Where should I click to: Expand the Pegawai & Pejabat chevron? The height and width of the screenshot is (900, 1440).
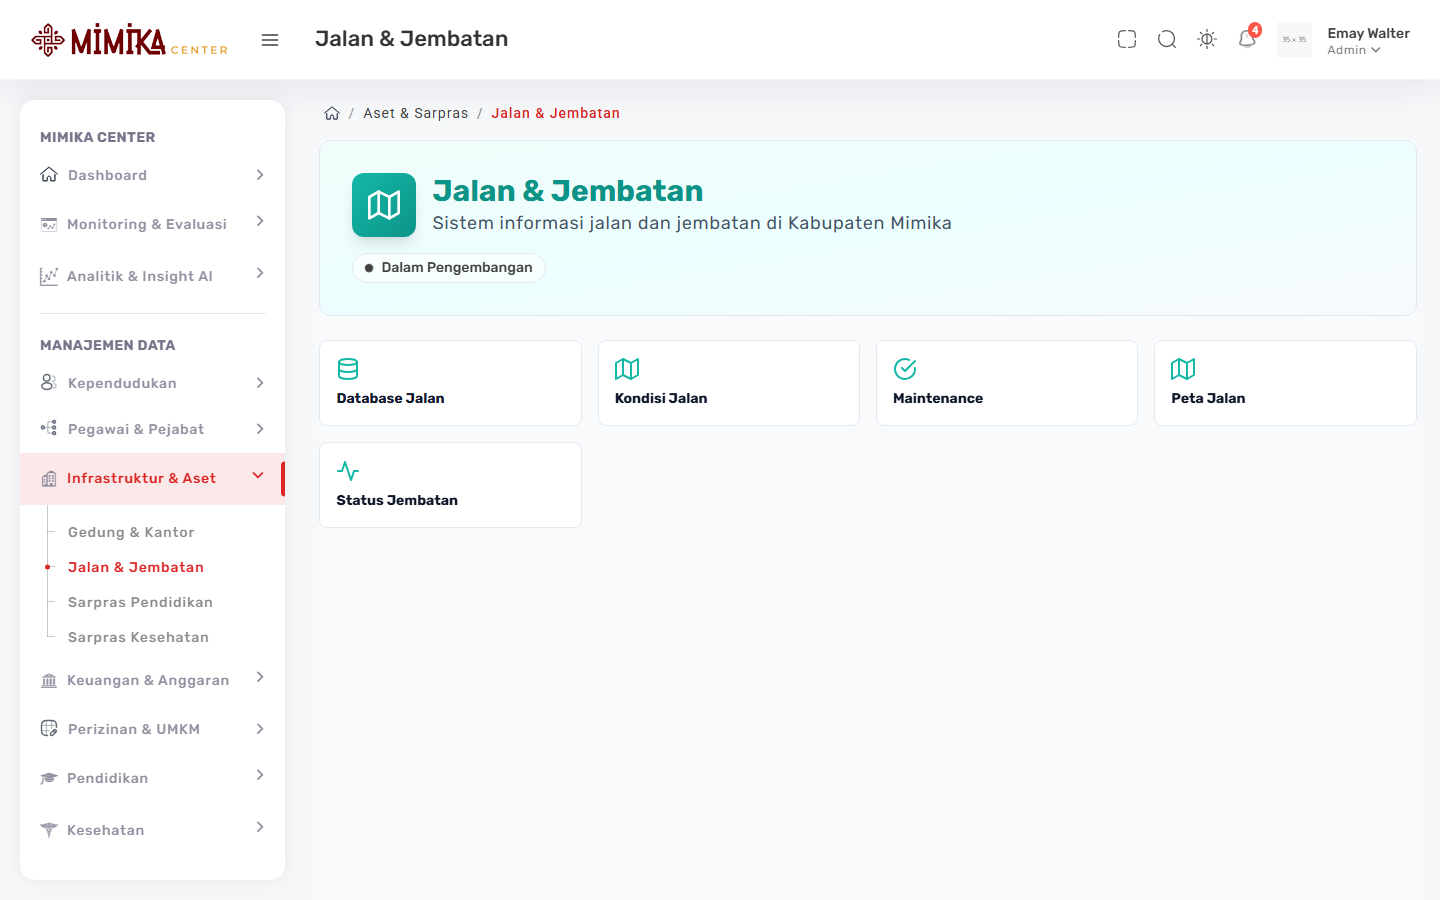[260, 429]
